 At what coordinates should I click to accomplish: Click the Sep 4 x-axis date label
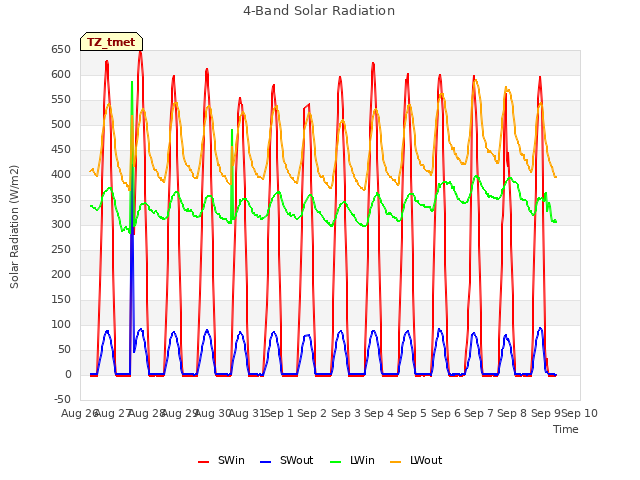pos(379,413)
